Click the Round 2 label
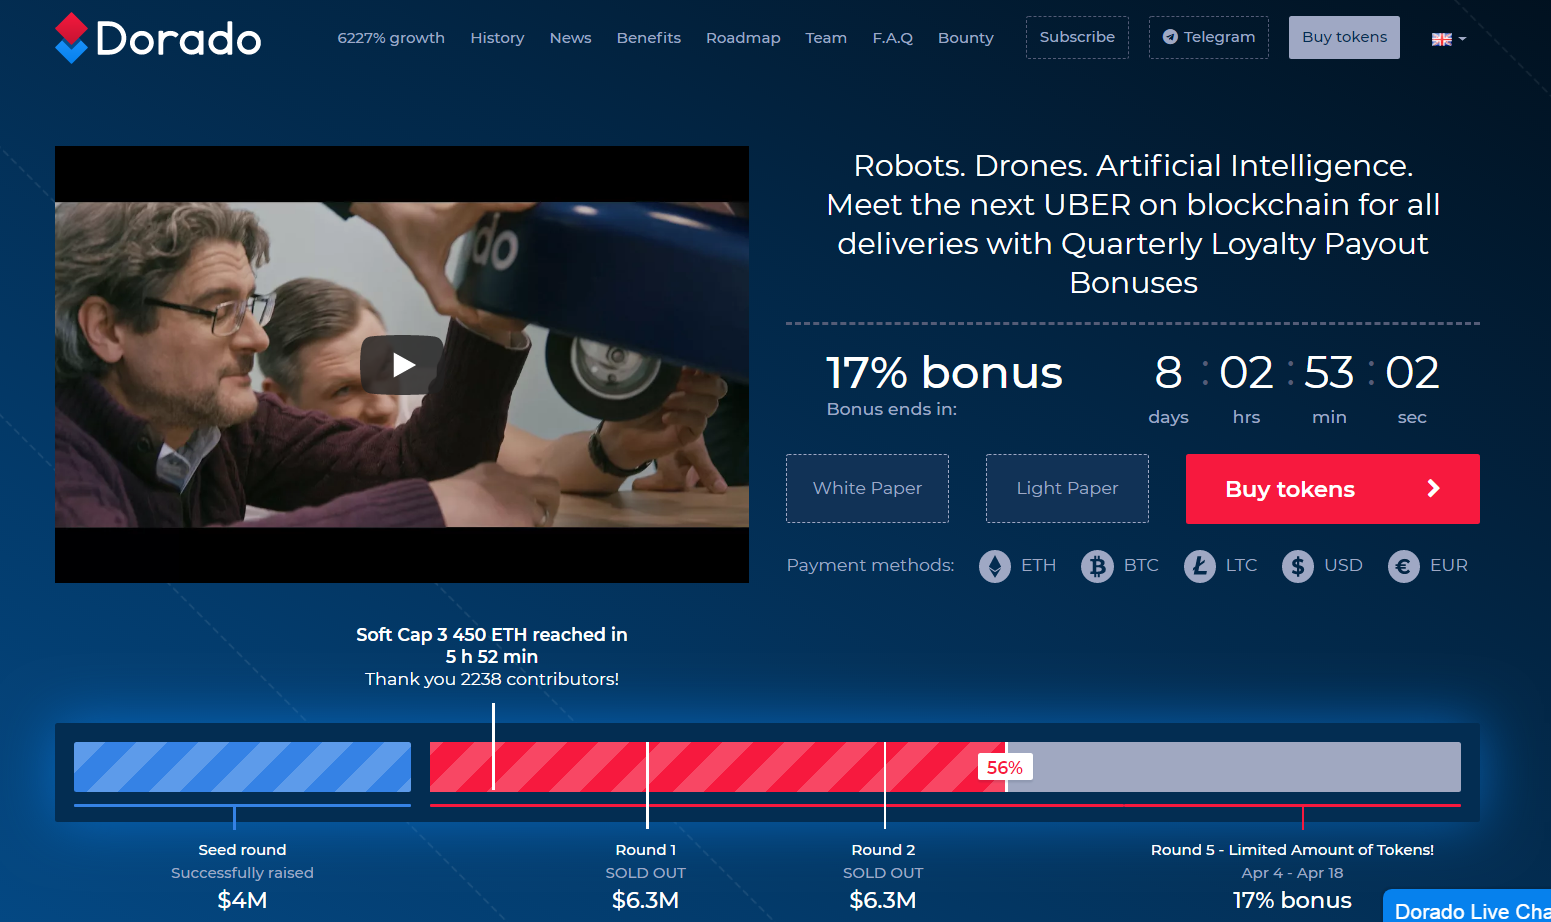1551x922 pixels. click(x=883, y=849)
